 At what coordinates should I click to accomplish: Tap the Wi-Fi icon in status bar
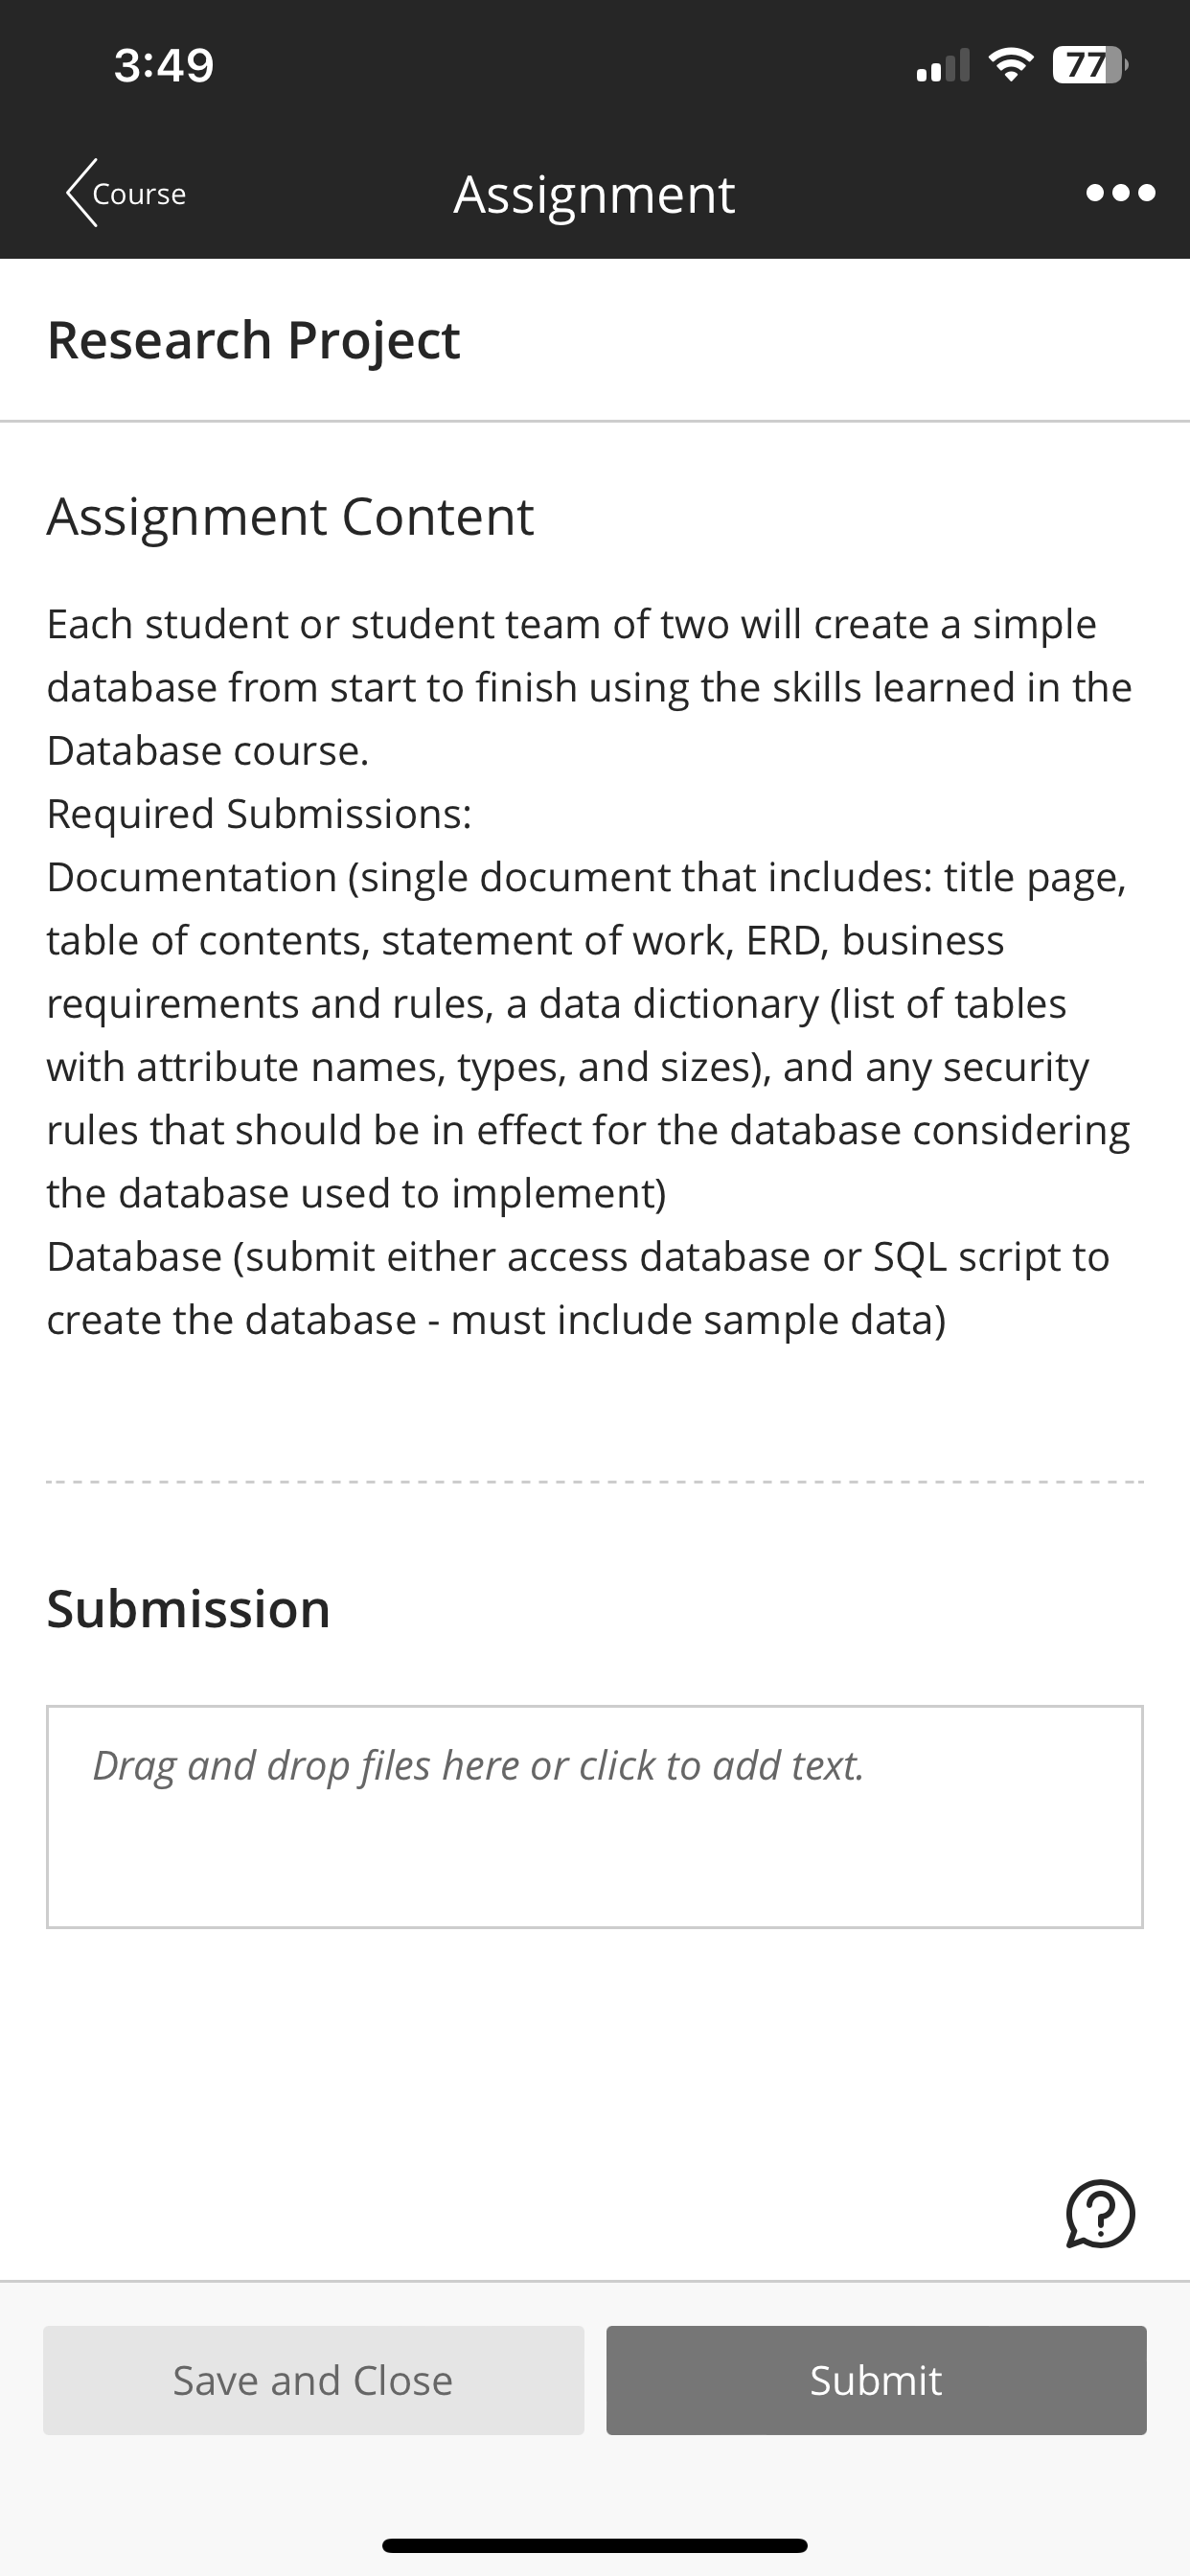coord(1010,65)
